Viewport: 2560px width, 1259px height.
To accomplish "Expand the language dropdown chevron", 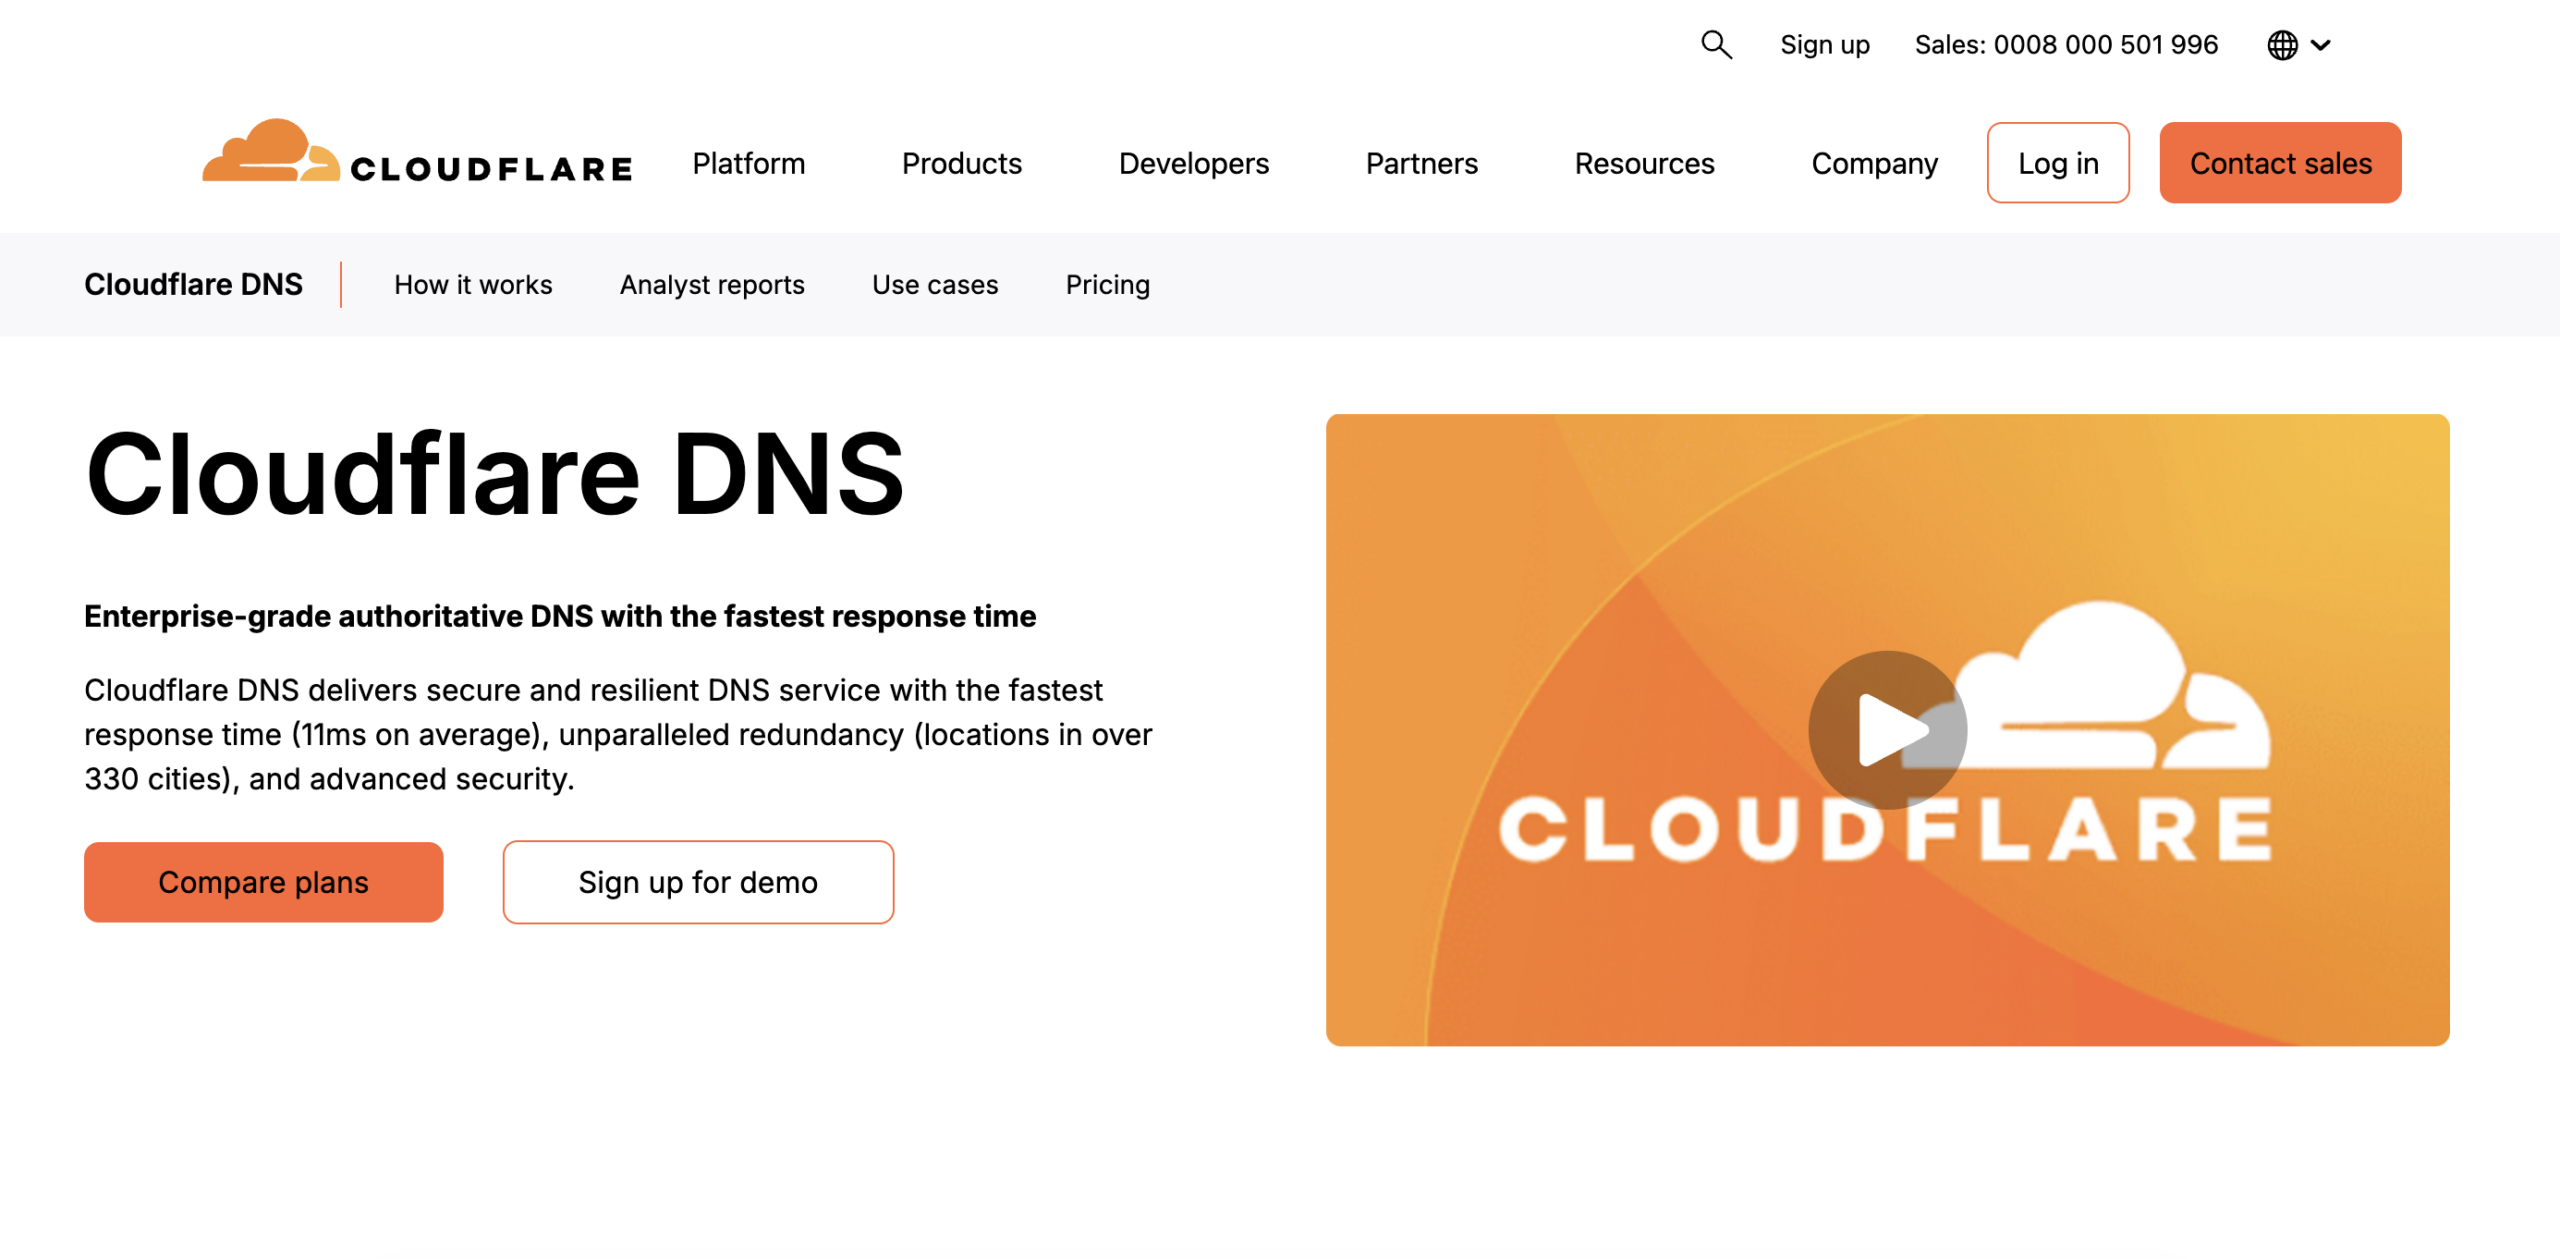I will pos(2321,45).
